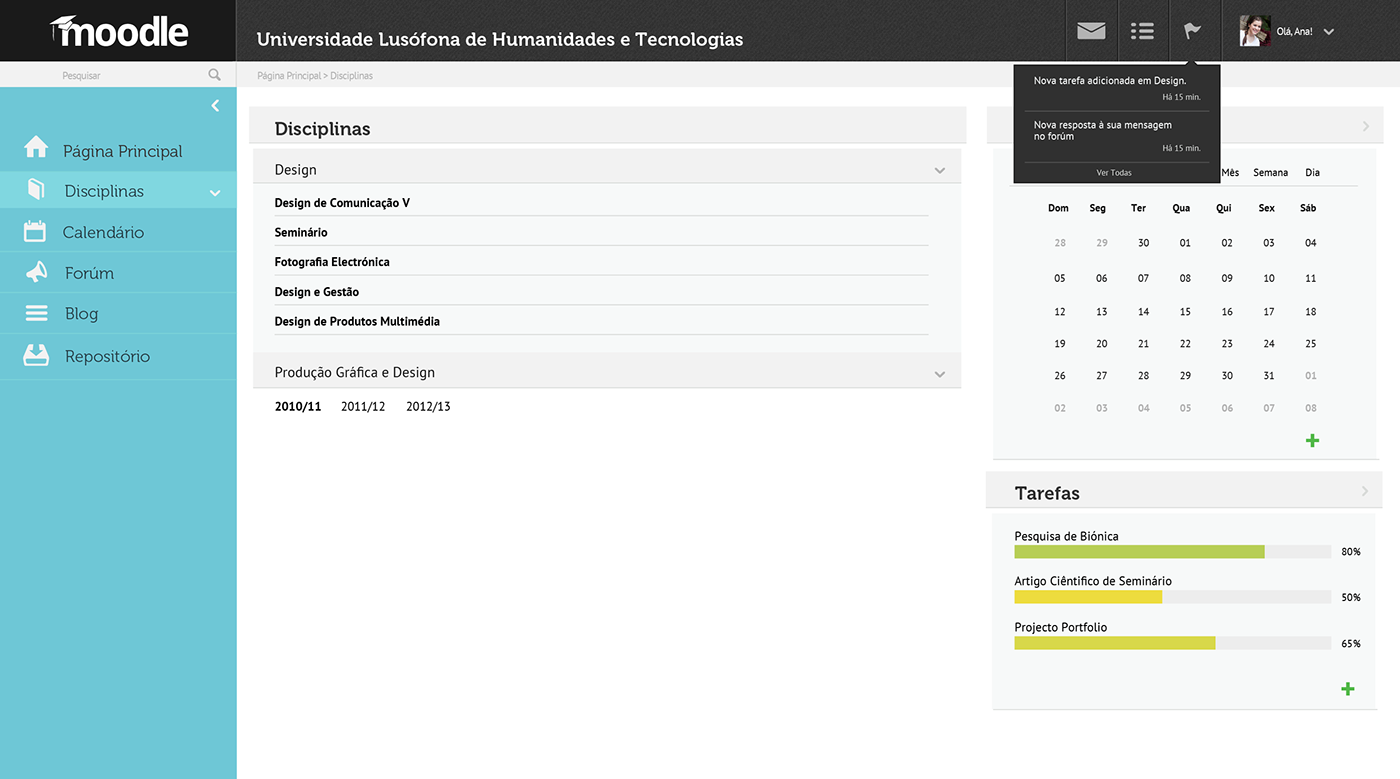Image resolution: width=1400 pixels, height=779 pixels.
Task: Click the Pesquisa de Biónica task name
Action: tap(1066, 536)
